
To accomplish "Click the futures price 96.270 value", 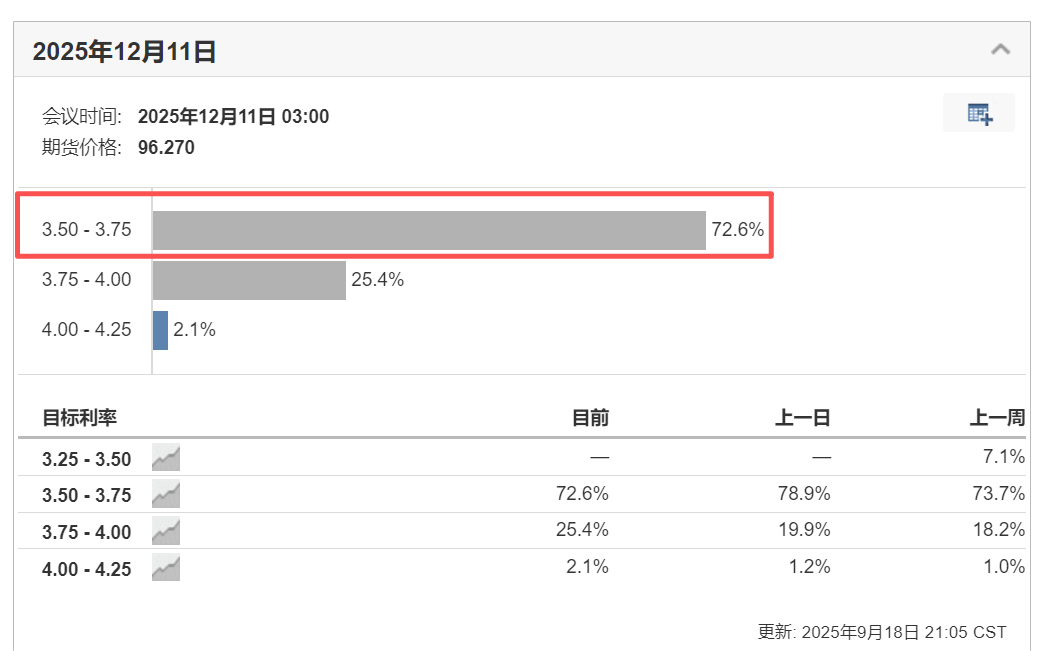I will (x=166, y=147).
